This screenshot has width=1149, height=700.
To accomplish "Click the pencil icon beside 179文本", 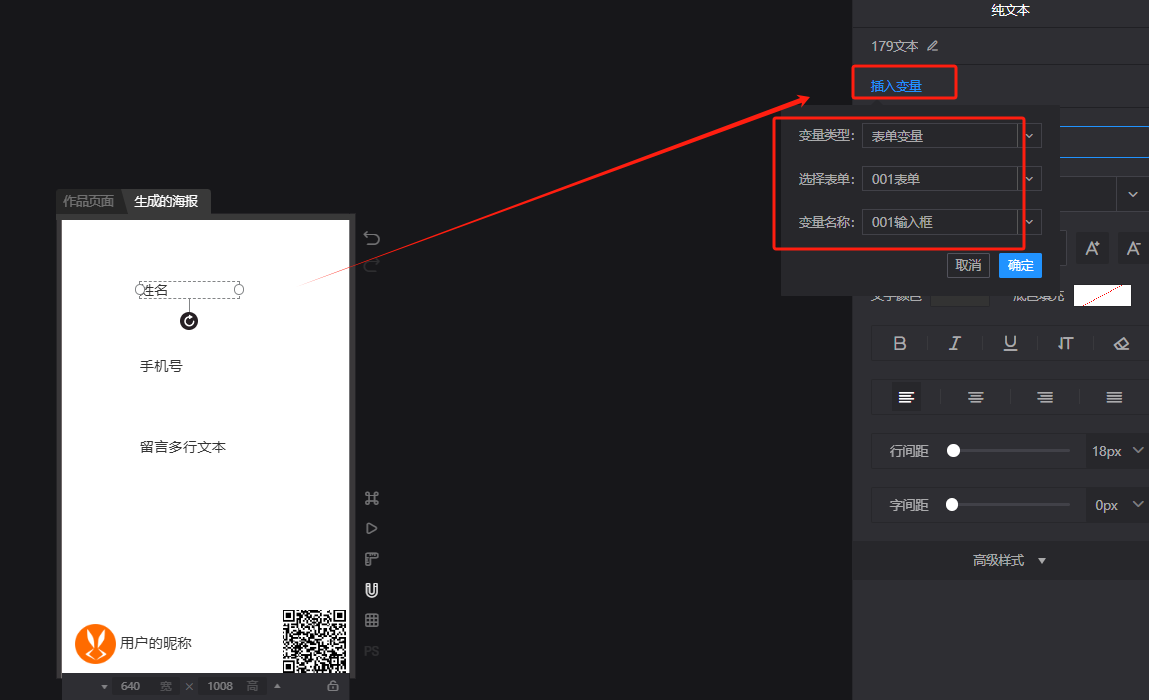I will coord(932,45).
